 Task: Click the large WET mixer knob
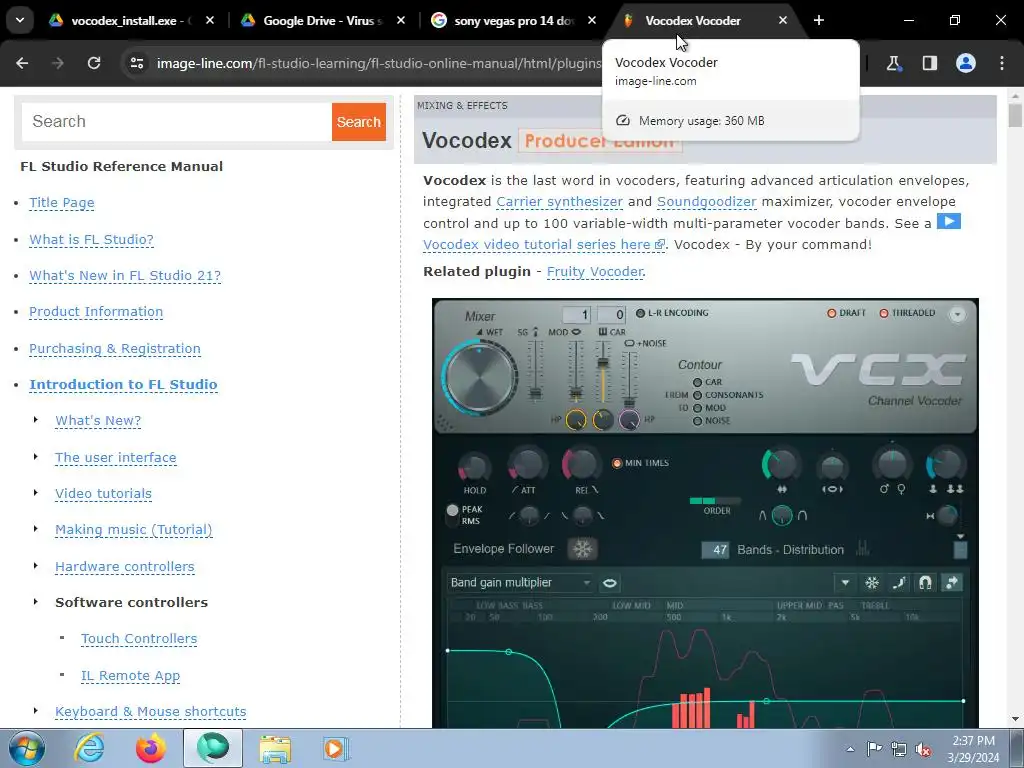click(480, 377)
